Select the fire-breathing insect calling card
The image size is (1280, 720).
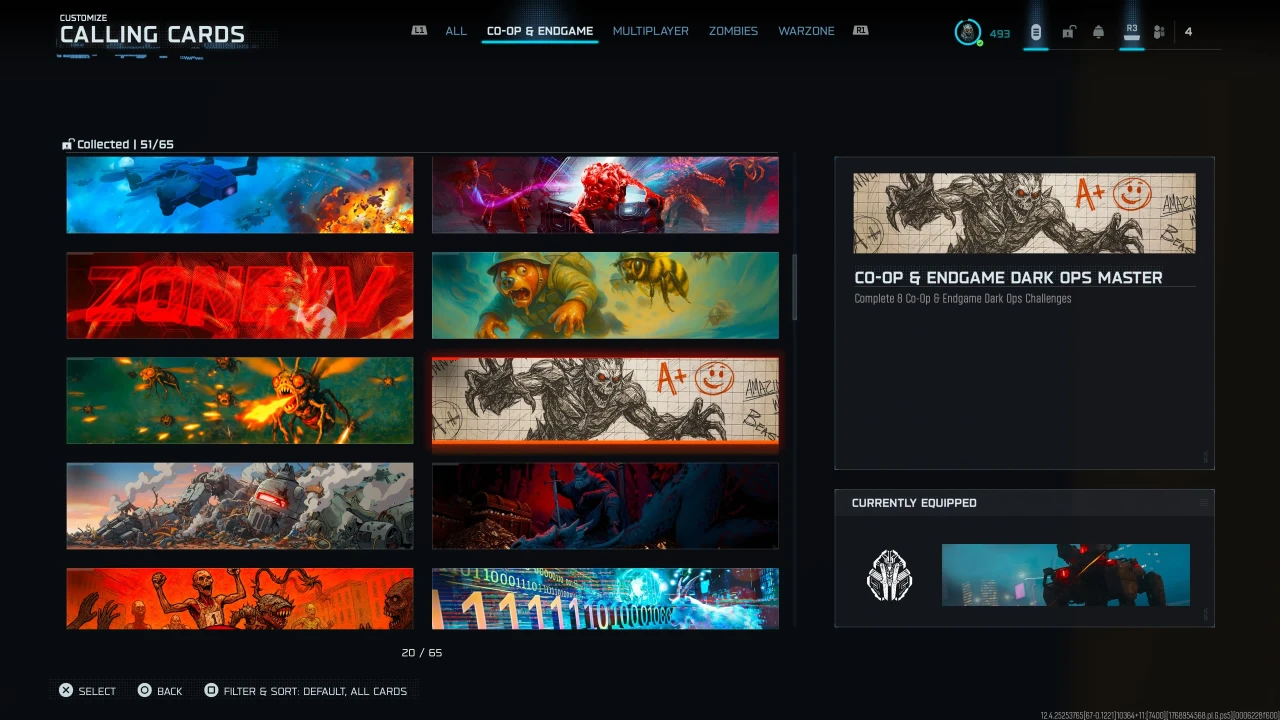tap(240, 400)
